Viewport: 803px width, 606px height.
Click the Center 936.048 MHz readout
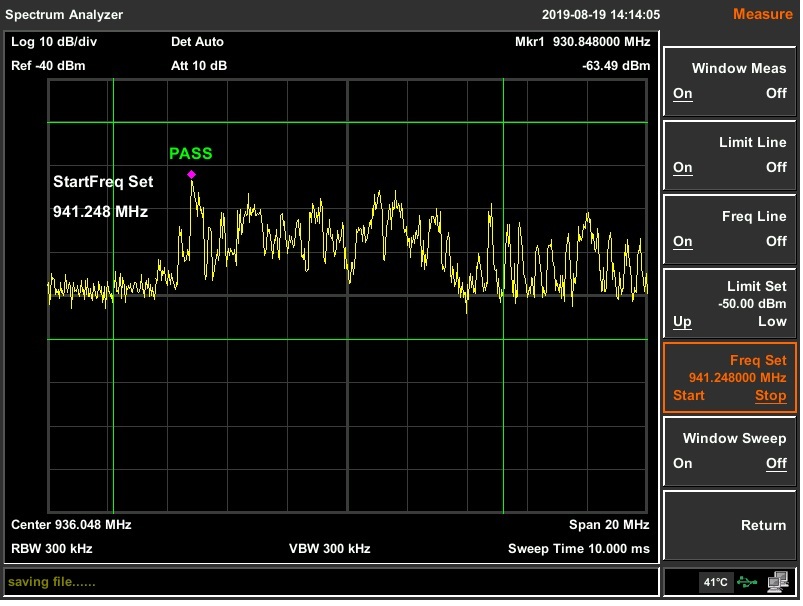[71, 525]
